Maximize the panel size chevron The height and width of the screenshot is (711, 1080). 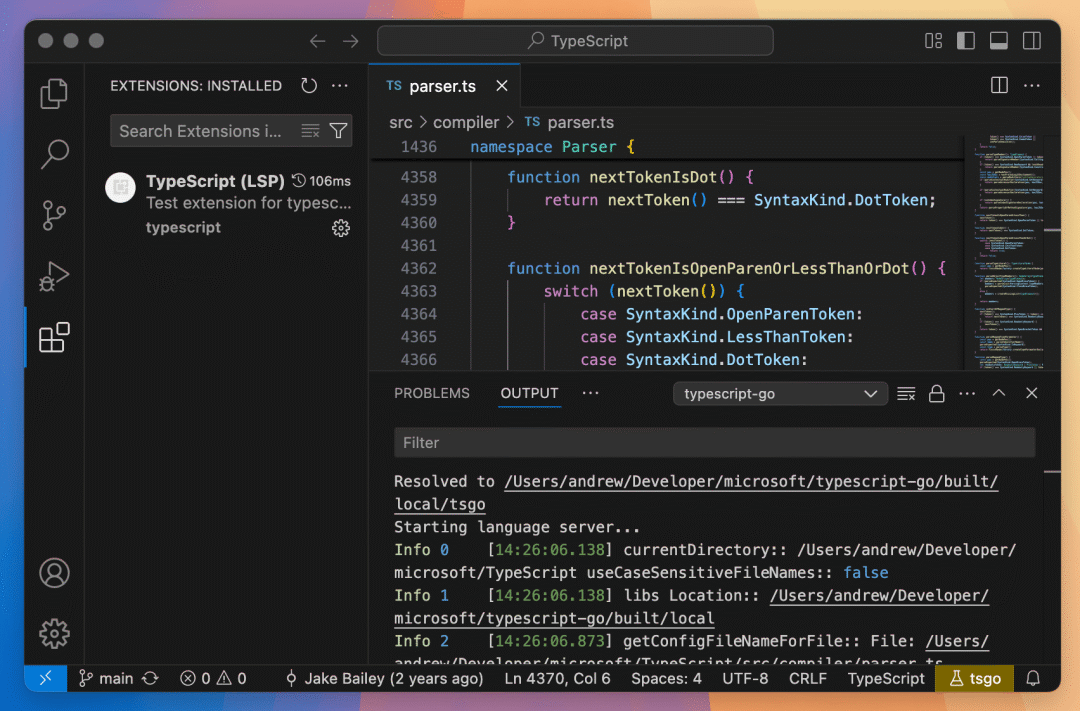(x=999, y=393)
